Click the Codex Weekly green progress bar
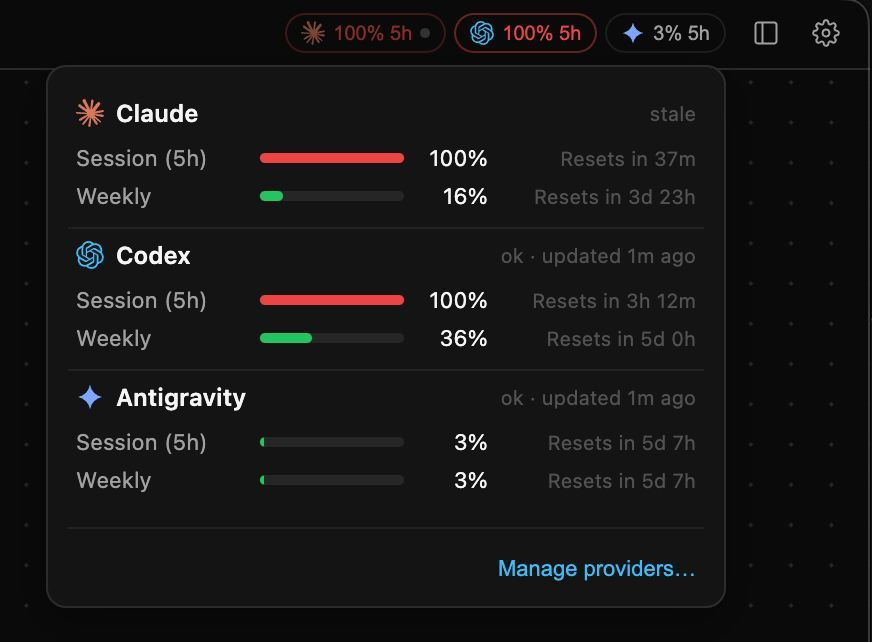The height and width of the screenshot is (642, 872). click(332, 338)
